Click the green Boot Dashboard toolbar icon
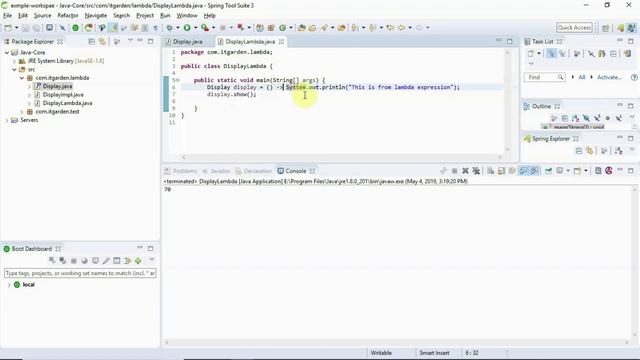 (76, 28)
